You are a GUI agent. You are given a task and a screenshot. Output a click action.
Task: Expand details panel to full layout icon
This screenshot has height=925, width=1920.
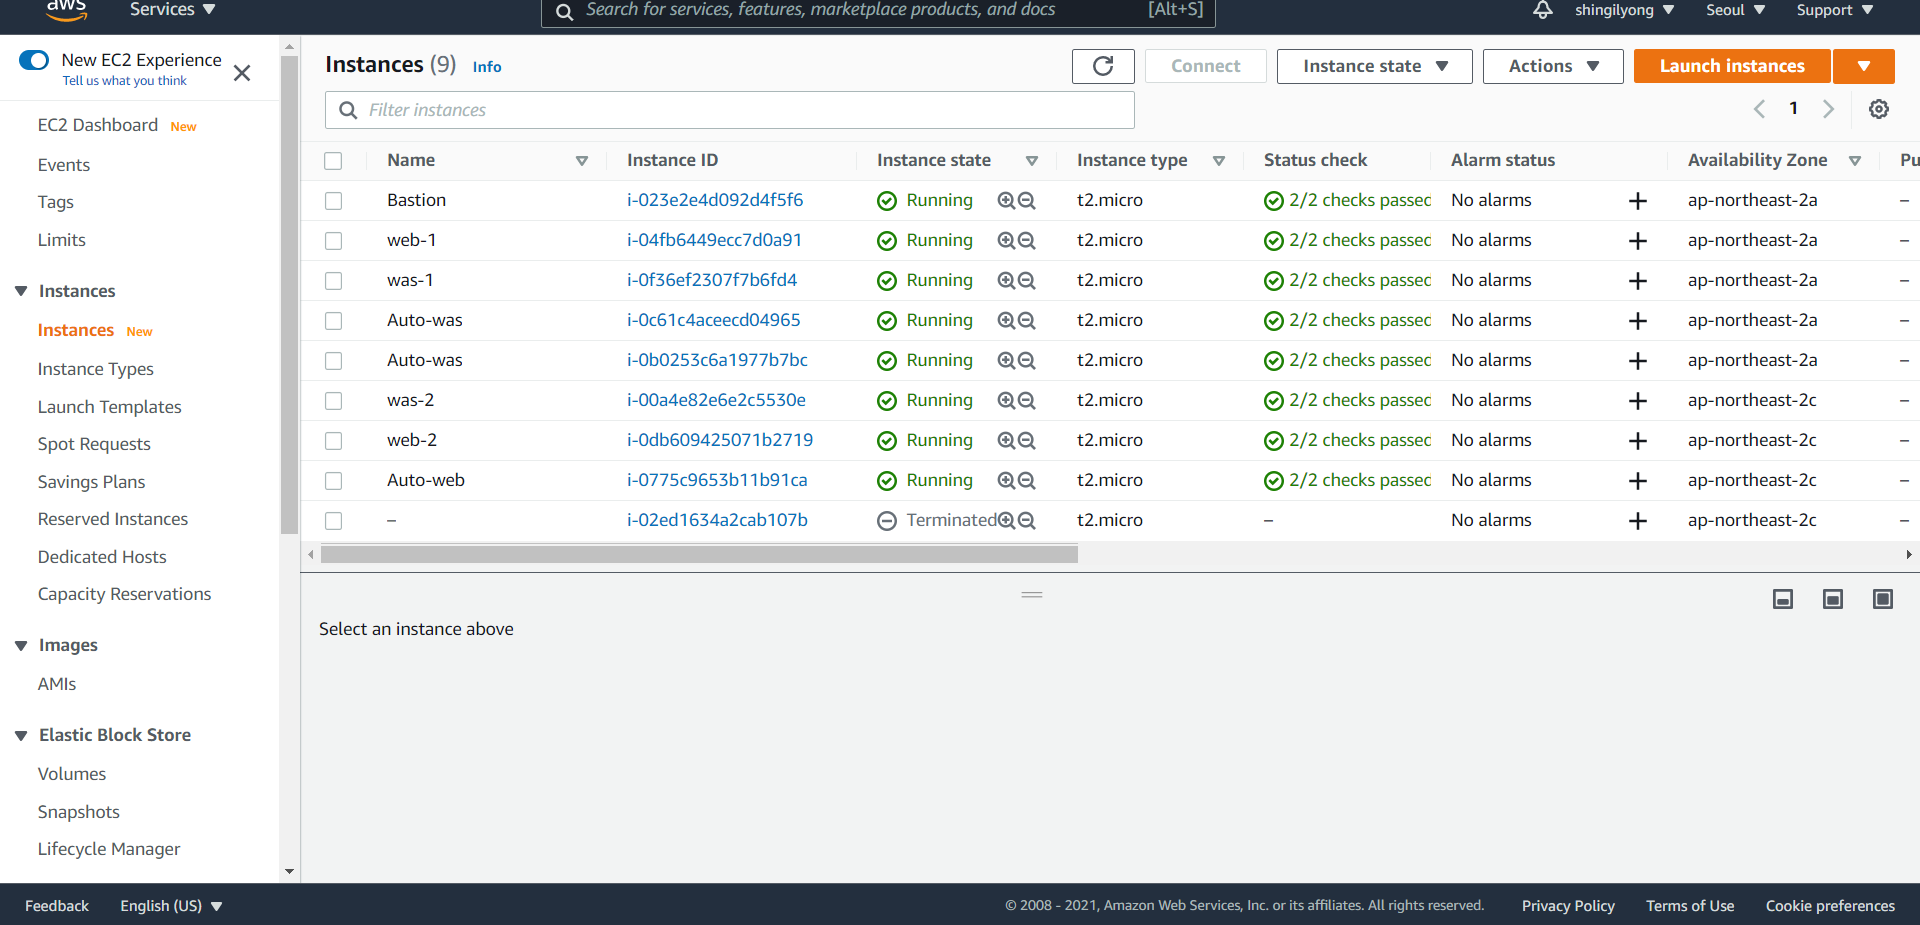click(1883, 599)
